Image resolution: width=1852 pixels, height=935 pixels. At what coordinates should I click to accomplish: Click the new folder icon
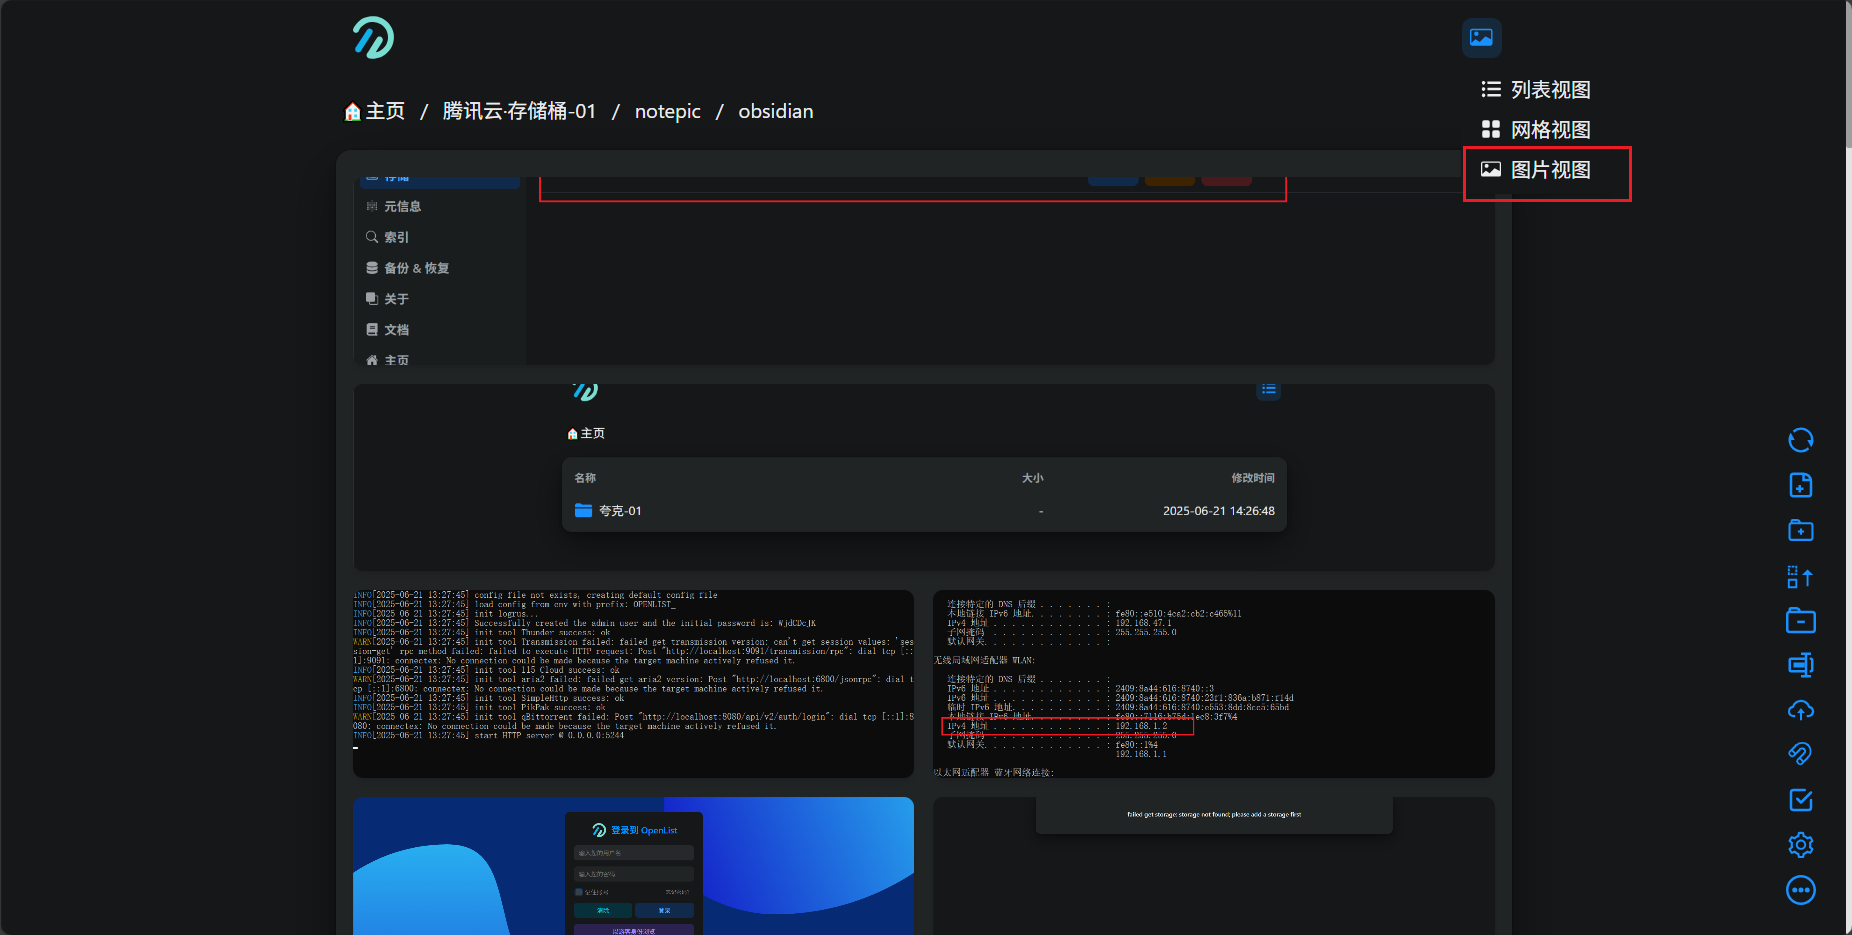click(1800, 530)
